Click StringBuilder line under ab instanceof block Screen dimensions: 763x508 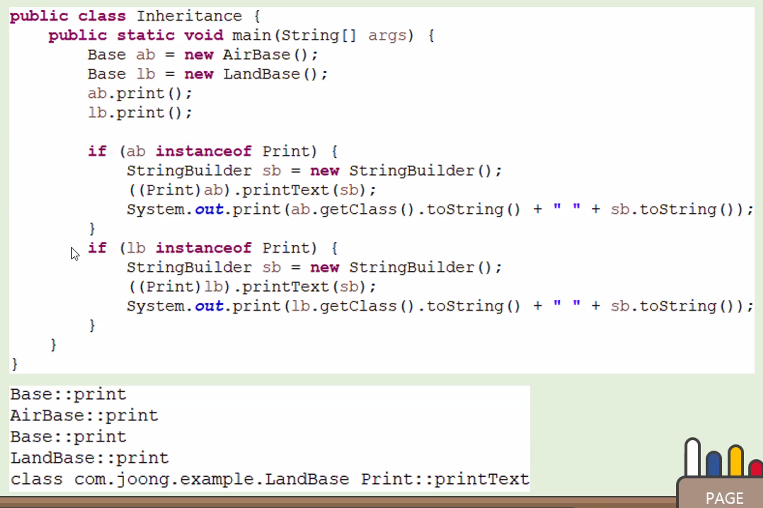coord(314,171)
